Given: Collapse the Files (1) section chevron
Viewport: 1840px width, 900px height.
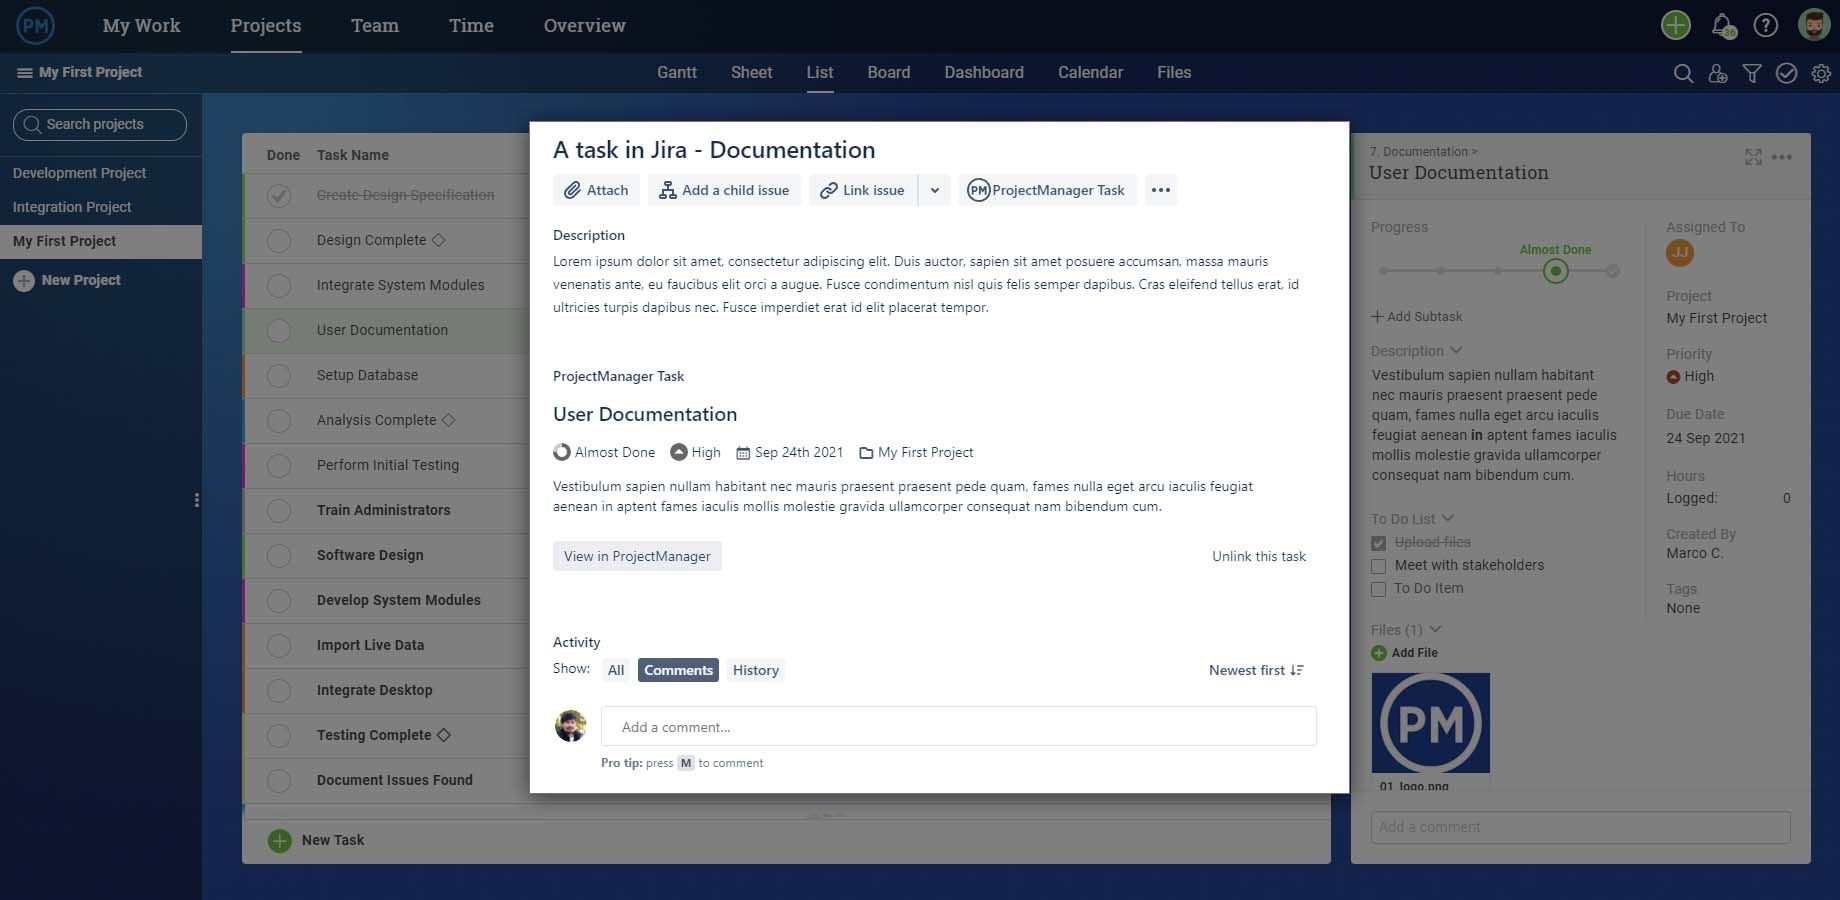Looking at the screenshot, I should coord(1436,629).
